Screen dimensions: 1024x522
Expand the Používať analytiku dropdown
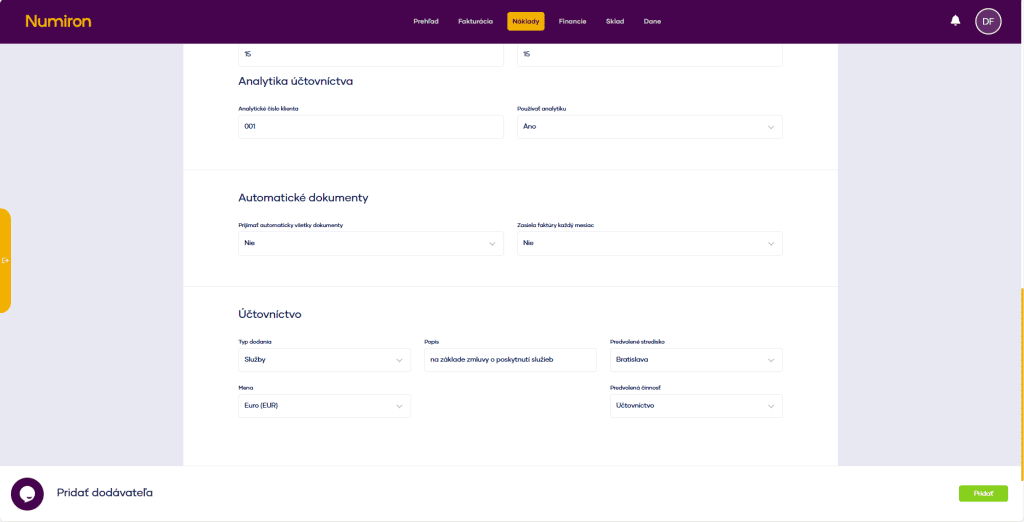click(x=649, y=127)
